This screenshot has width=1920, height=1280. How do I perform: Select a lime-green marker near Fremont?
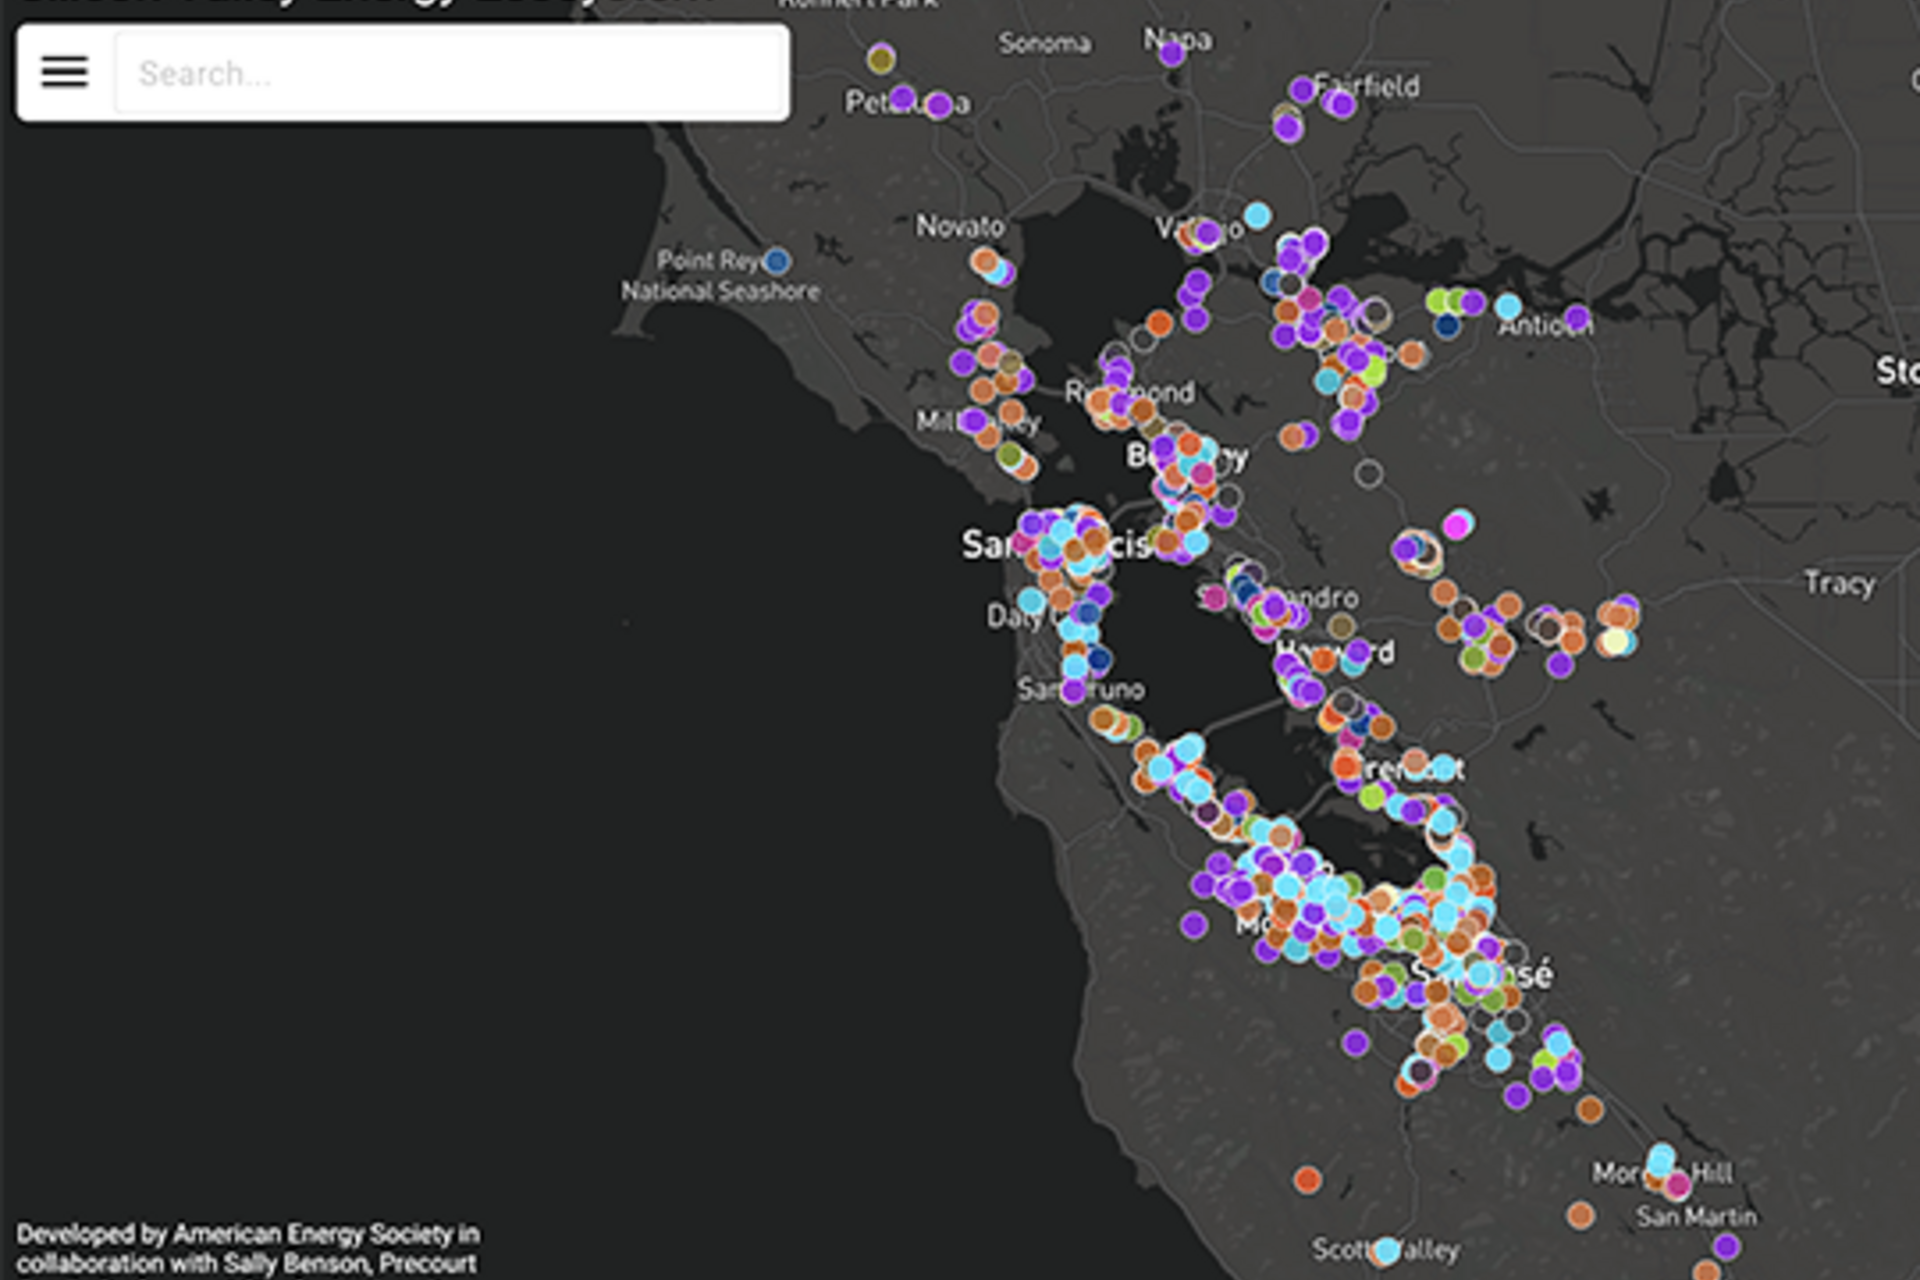coord(1370,795)
